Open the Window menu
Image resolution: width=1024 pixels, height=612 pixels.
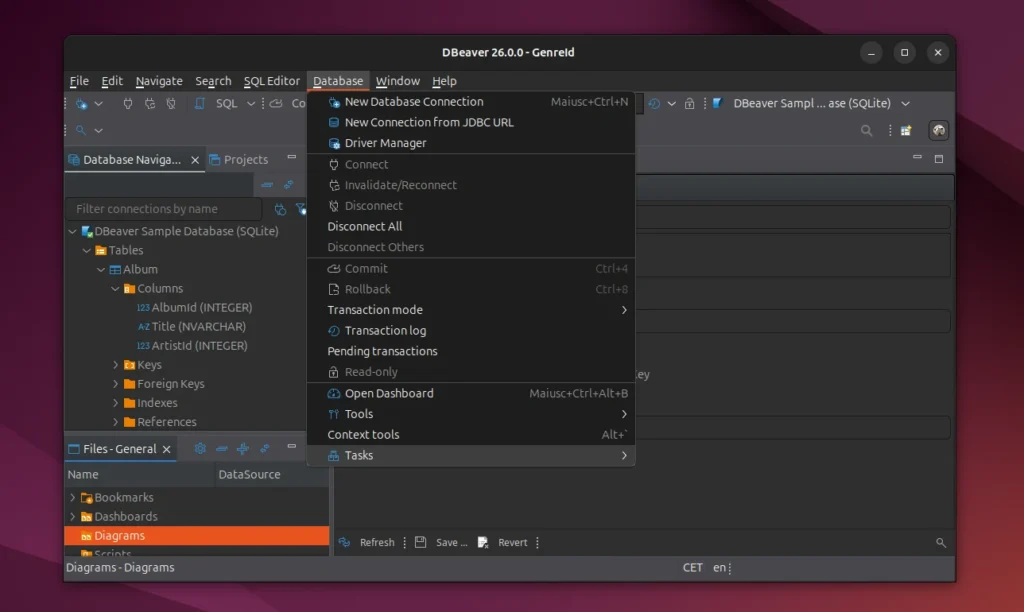point(397,81)
